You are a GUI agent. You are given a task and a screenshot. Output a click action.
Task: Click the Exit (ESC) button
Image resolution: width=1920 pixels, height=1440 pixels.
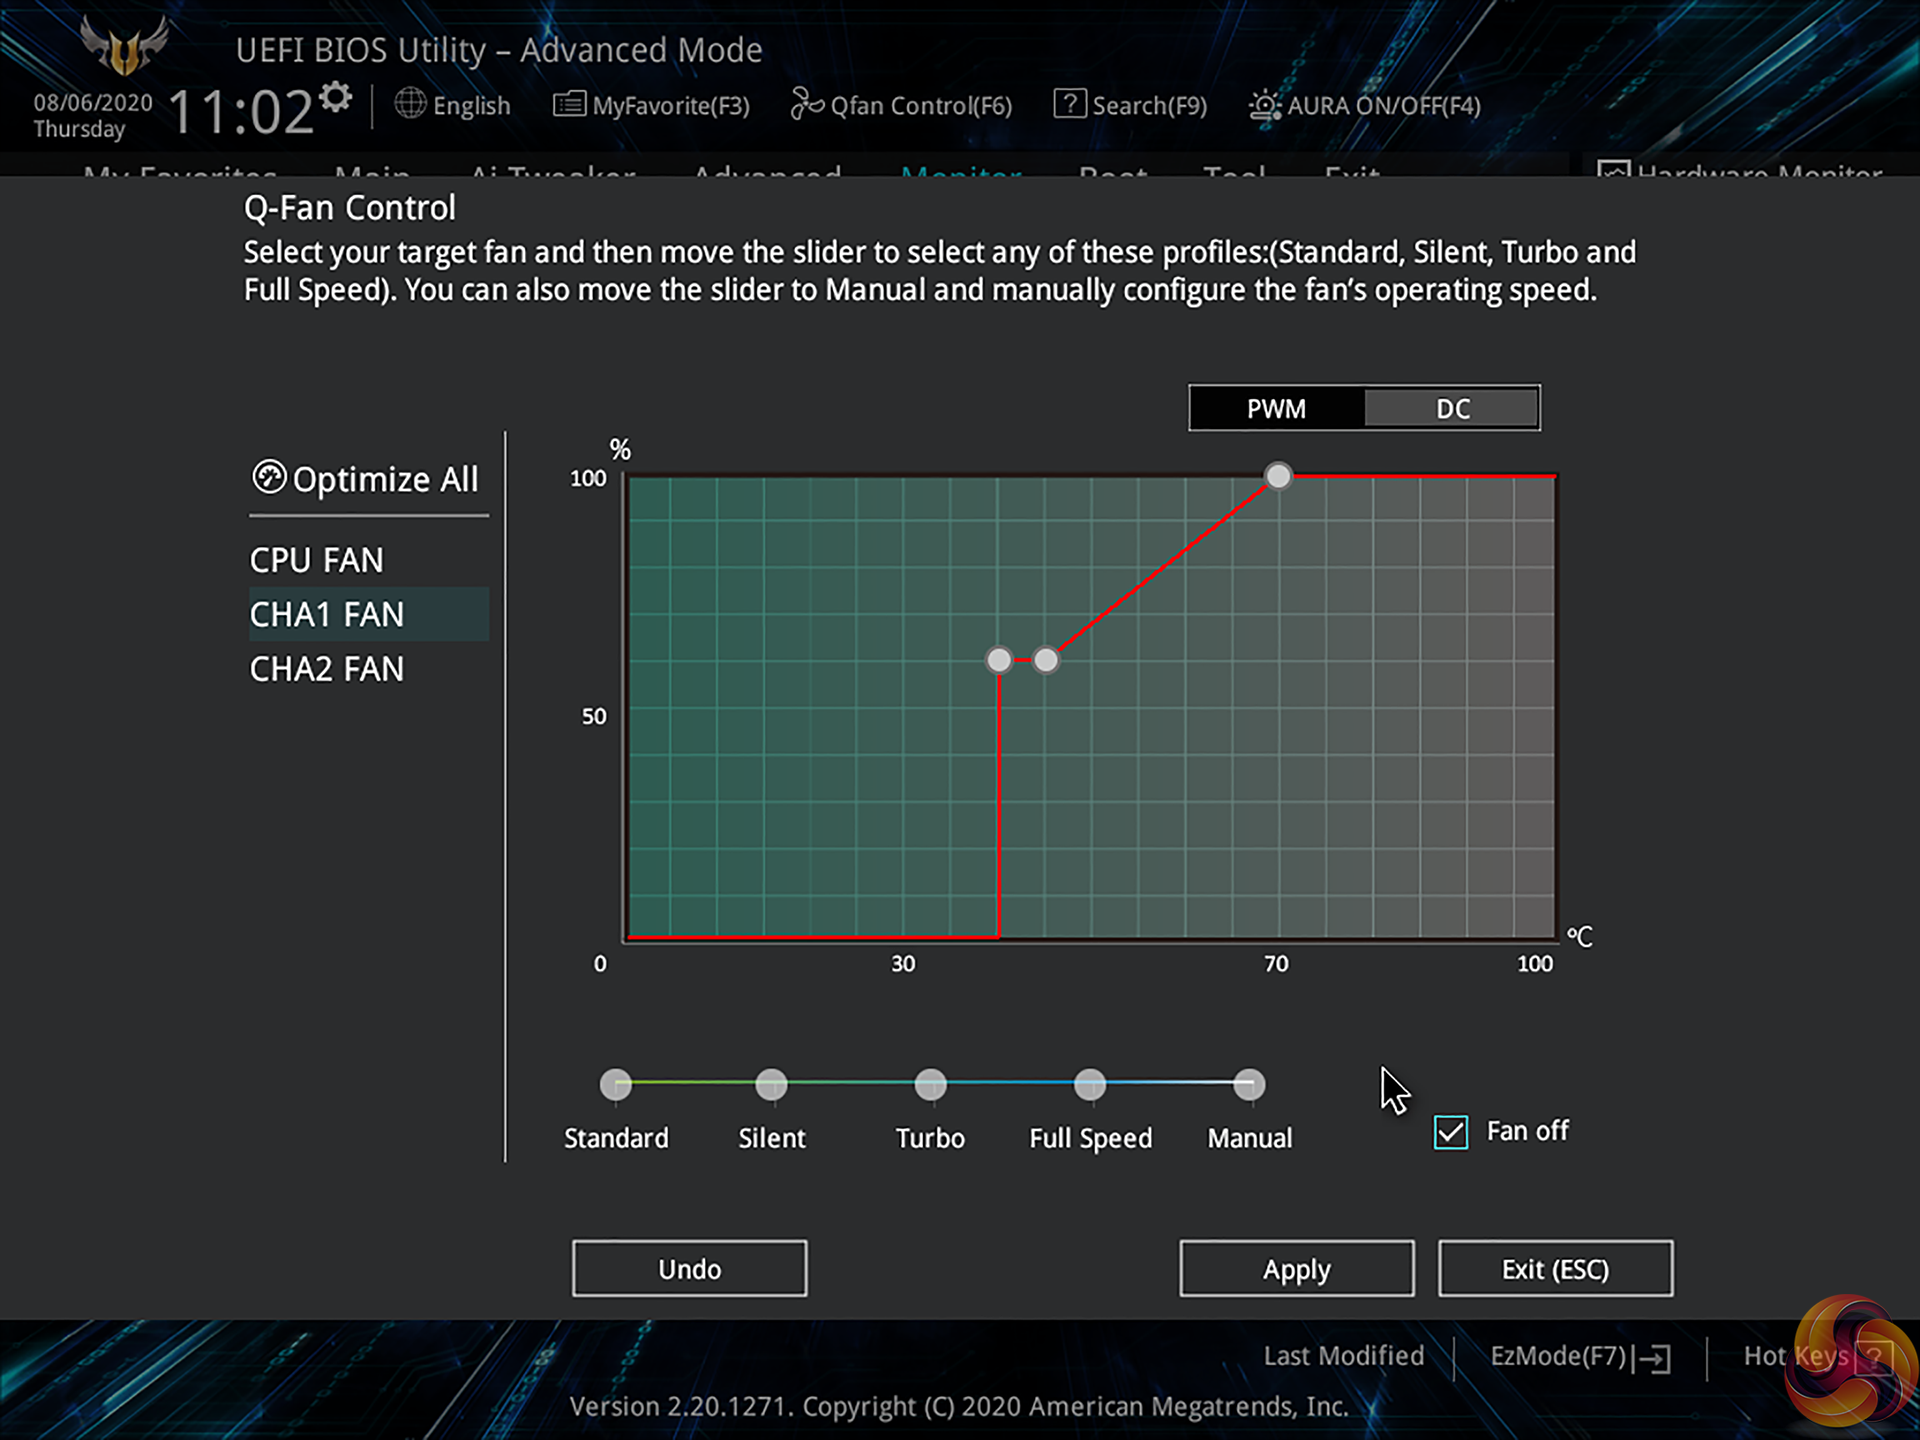coord(1555,1268)
